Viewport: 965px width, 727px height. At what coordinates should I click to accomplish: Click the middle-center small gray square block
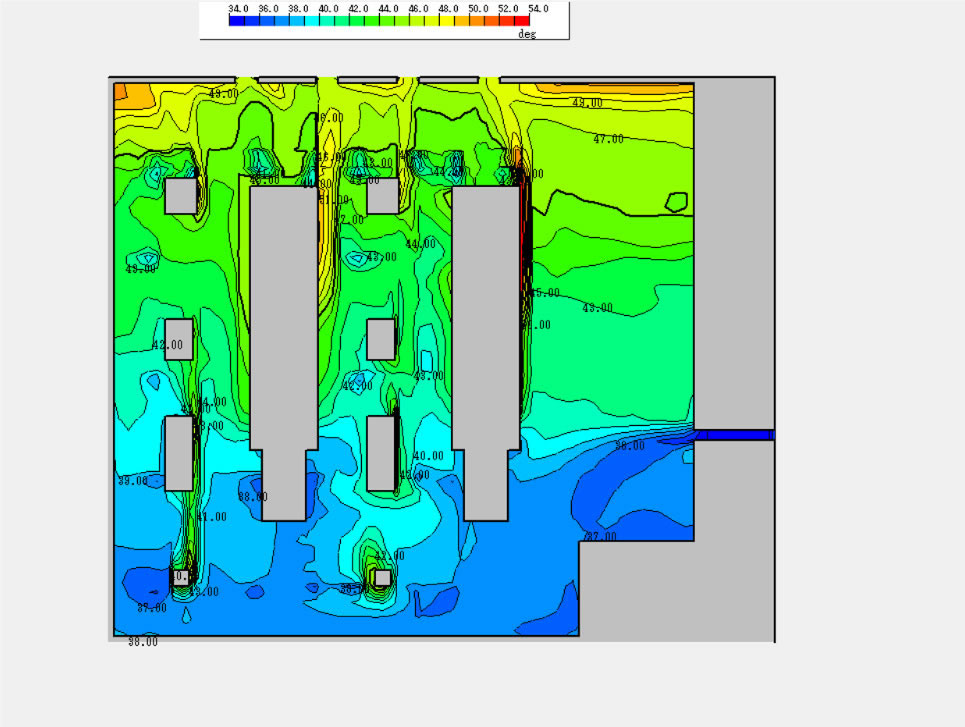pos(381,339)
